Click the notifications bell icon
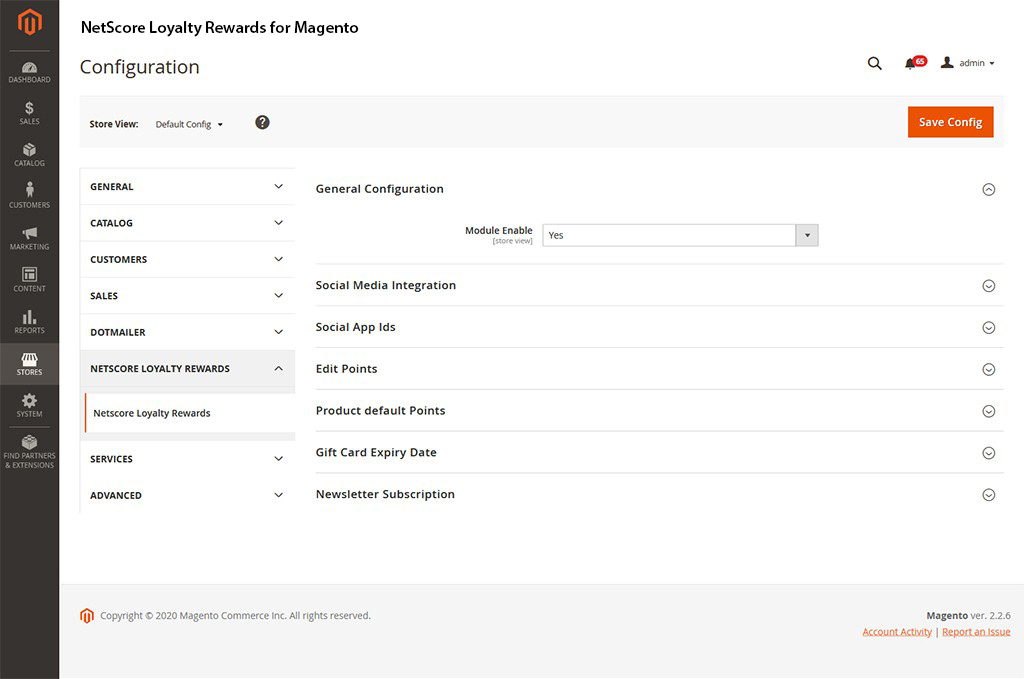1024x679 pixels. (910, 63)
